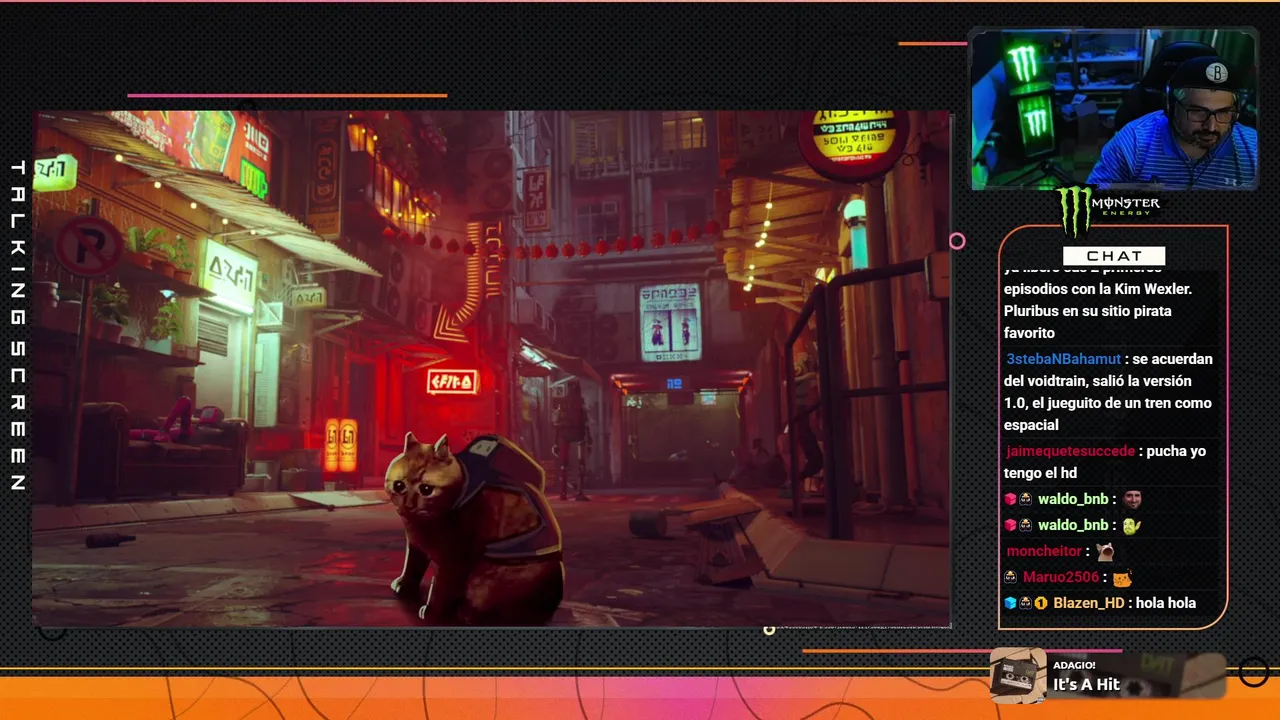This screenshot has height=720, width=1280.
Task: Open jaimequetesuccede's chat username
Action: (x=1070, y=451)
